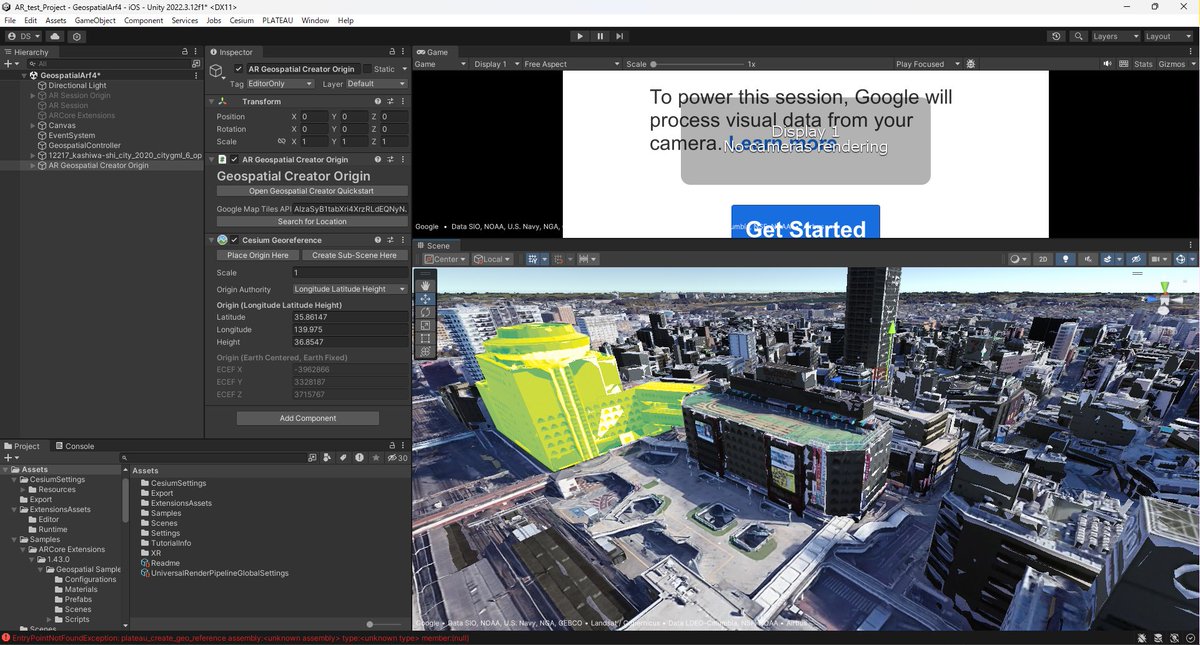The height and width of the screenshot is (645, 1200).
Task: Select the Rect tool in Scene
Action: point(425,338)
